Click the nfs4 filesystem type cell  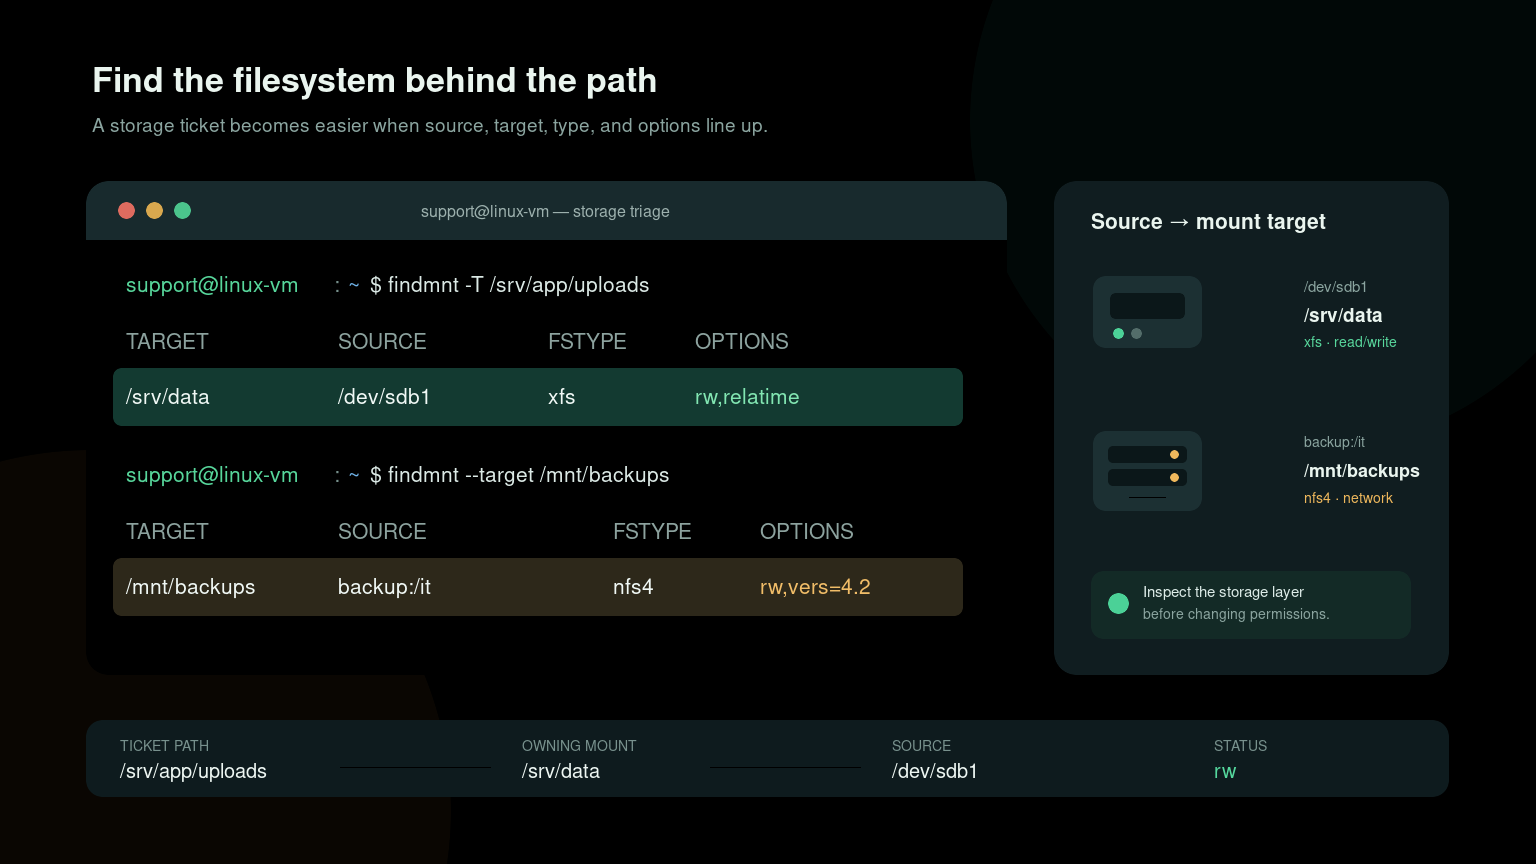pos(633,587)
